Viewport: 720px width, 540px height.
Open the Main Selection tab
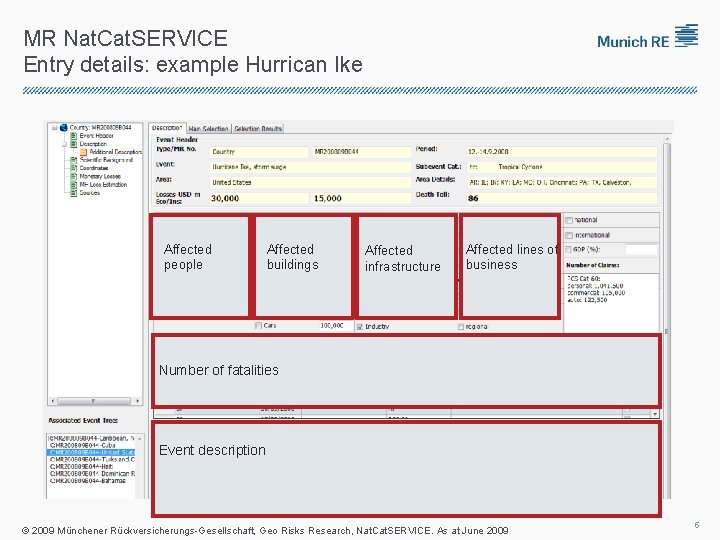pos(208,129)
